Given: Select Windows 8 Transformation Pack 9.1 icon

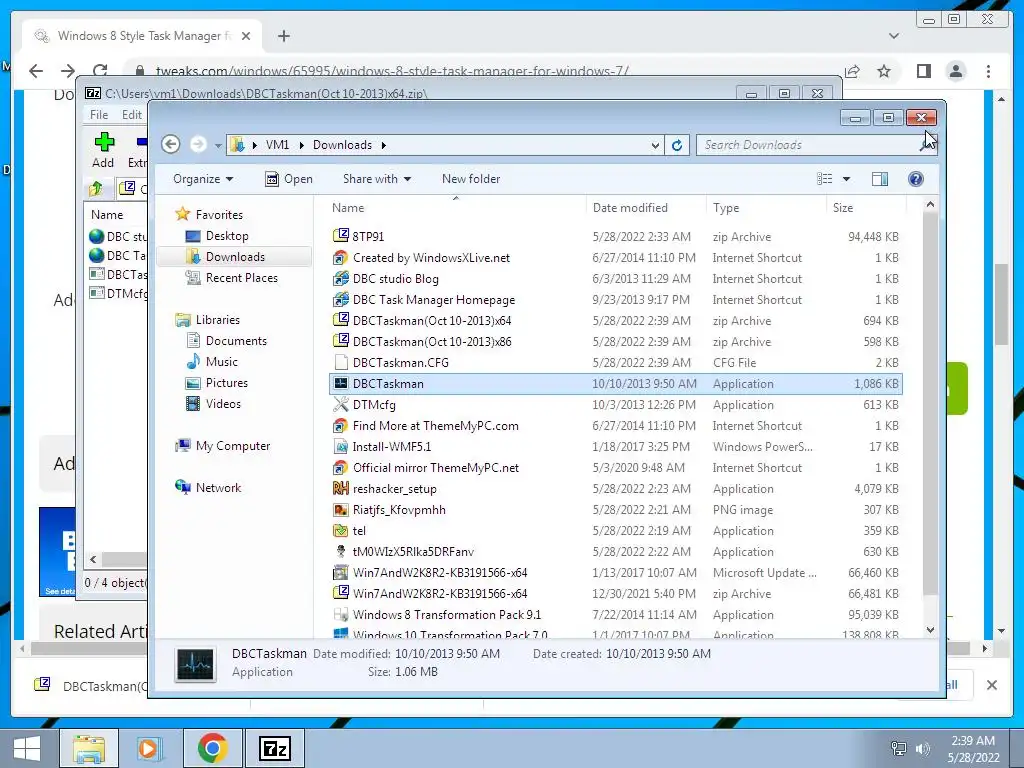Looking at the screenshot, I should coord(340,615).
